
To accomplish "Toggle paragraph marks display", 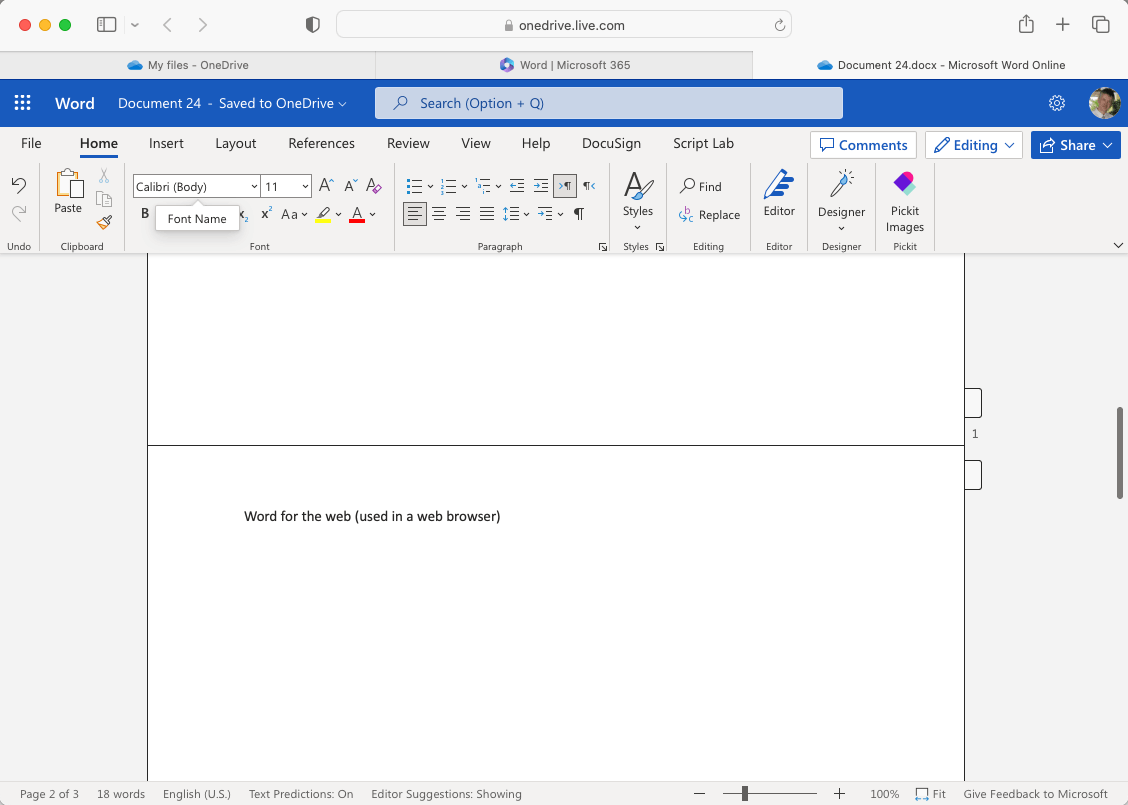I will coord(578,213).
